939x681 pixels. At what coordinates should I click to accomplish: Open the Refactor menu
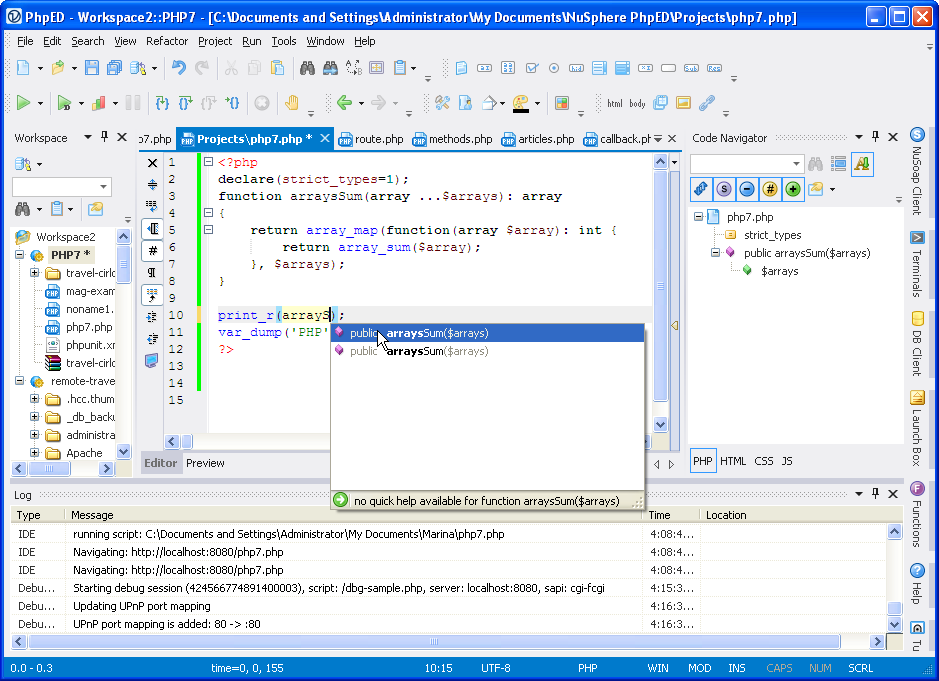point(166,41)
